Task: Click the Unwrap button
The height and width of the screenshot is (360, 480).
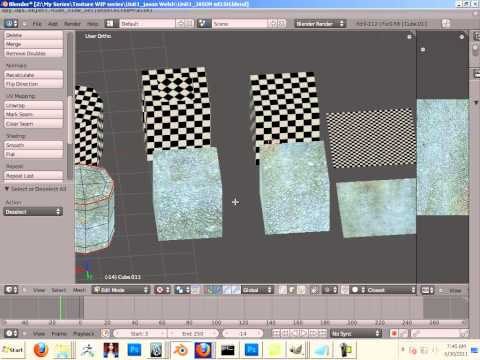Action: click(34, 105)
